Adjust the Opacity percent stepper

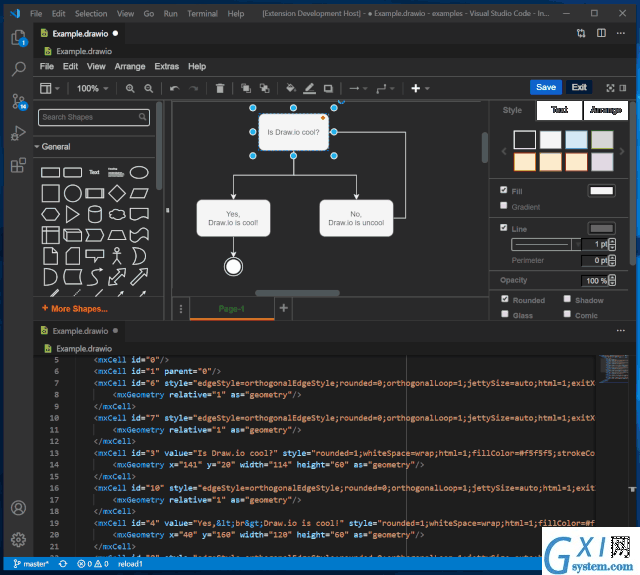pyautogui.click(x=612, y=280)
